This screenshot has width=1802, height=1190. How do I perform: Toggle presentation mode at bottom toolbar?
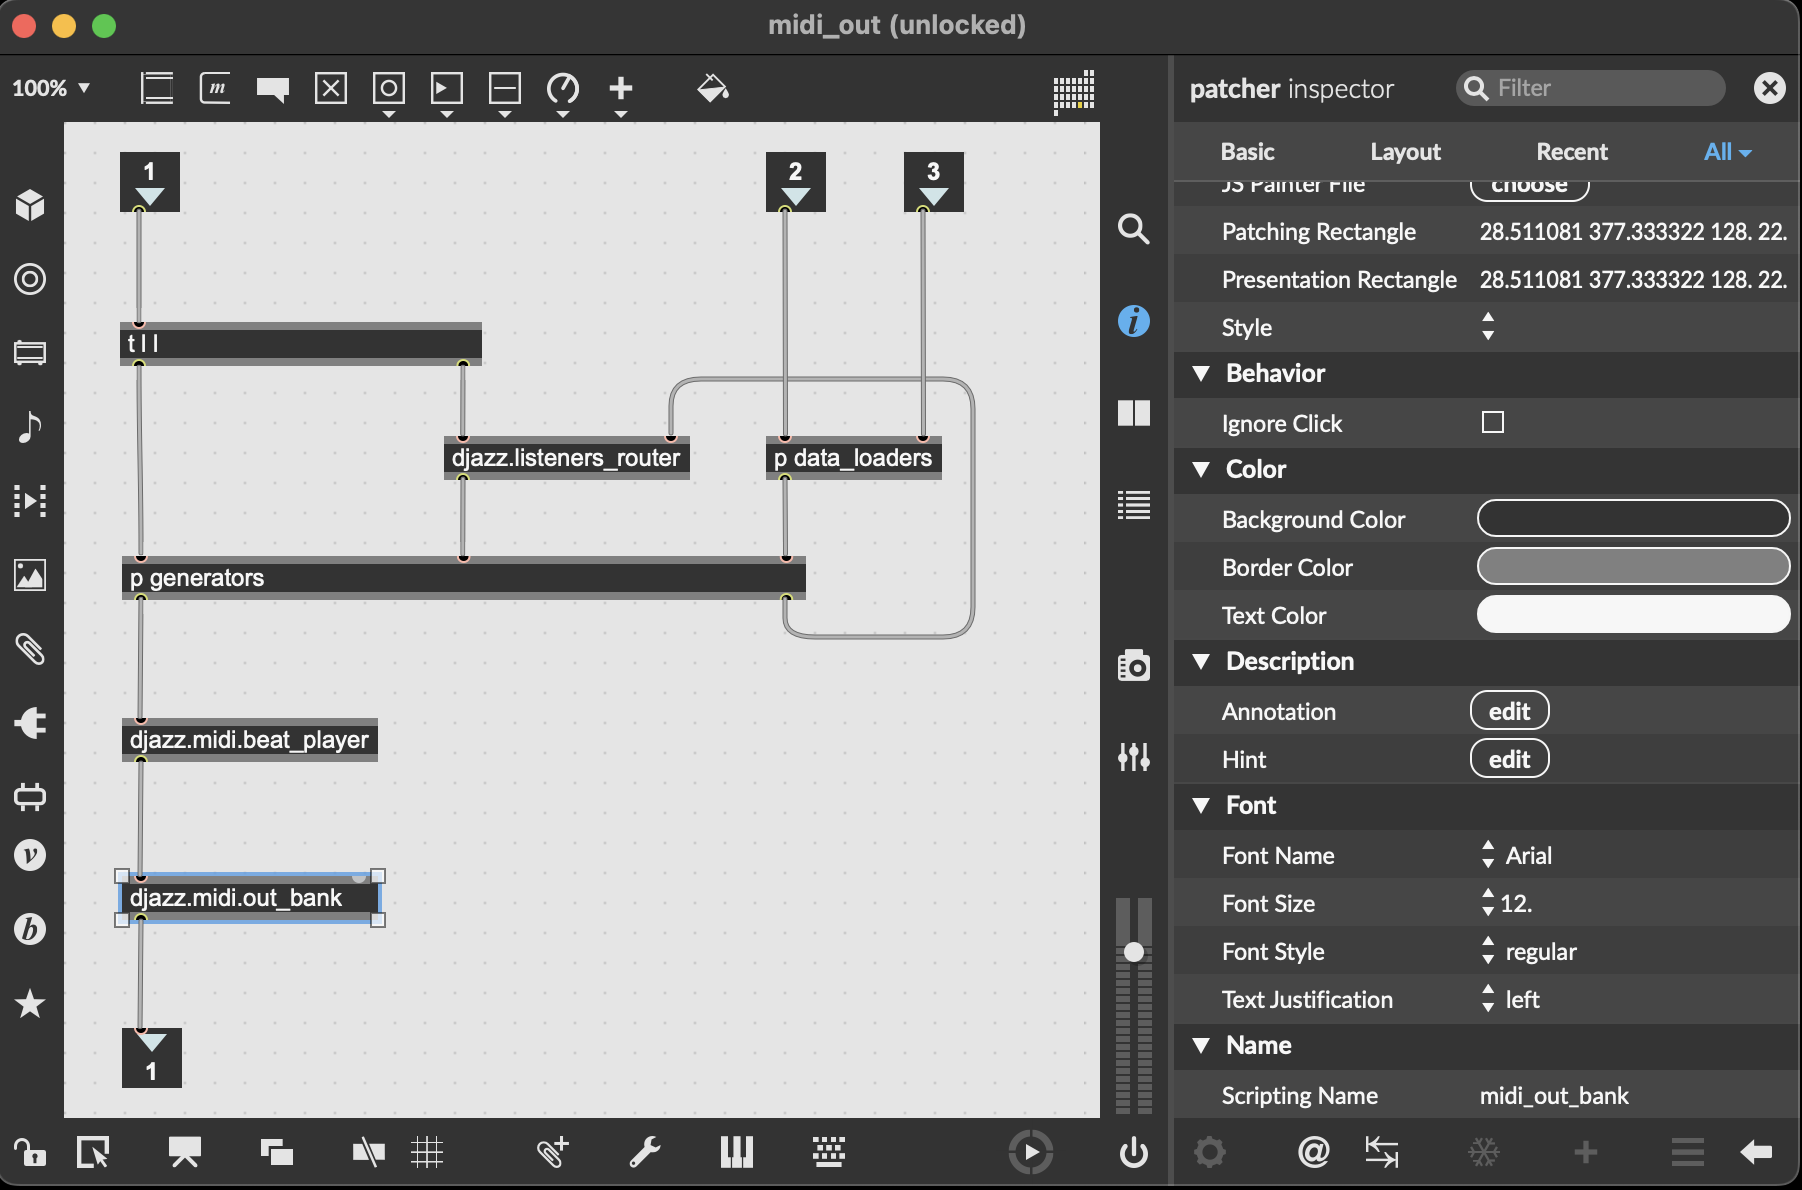point(184,1153)
